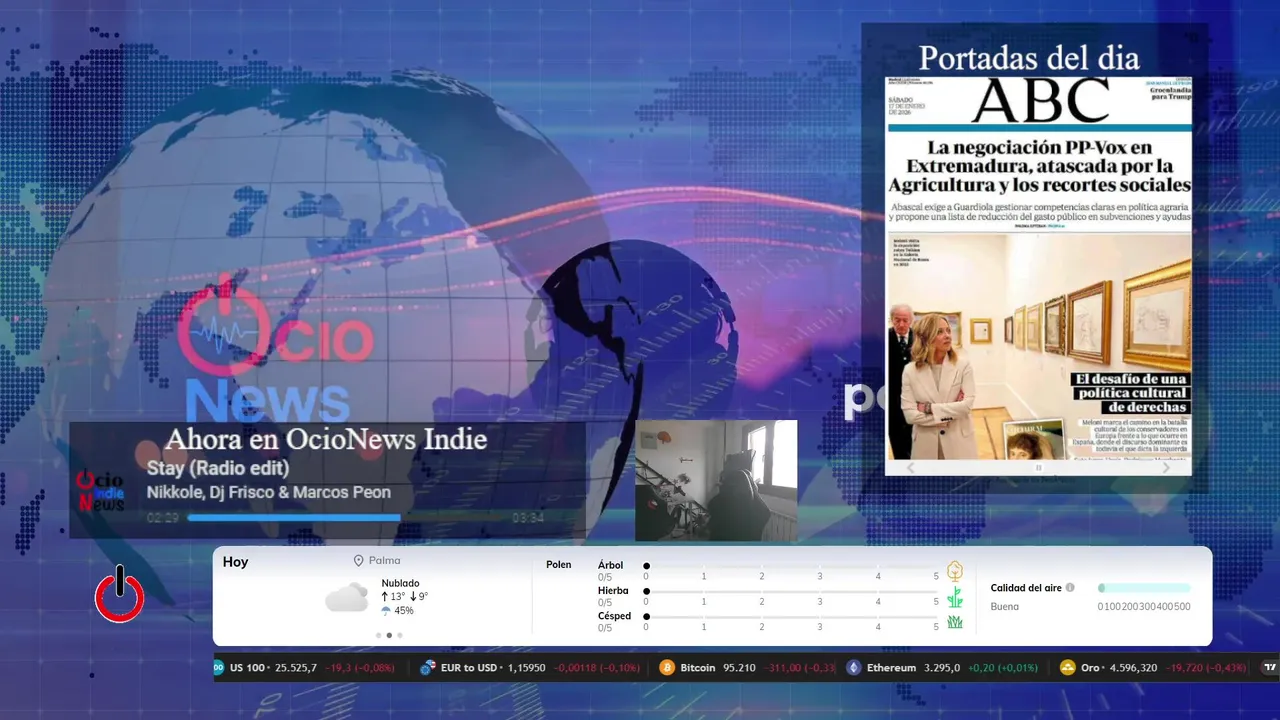Select the third weather carousel dot
This screenshot has width=1280, height=720.
(x=400, y=635)
